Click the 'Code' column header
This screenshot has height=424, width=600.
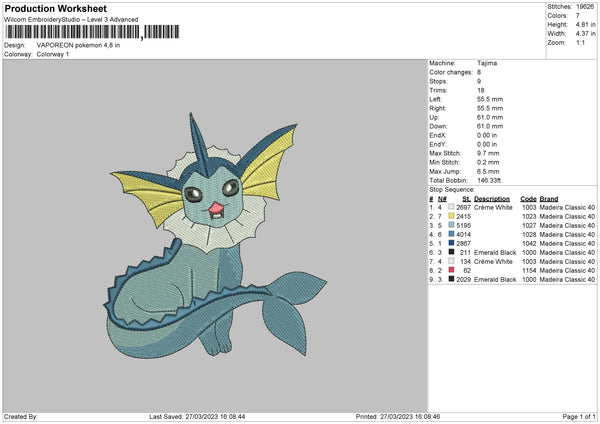tap(528, 199)
